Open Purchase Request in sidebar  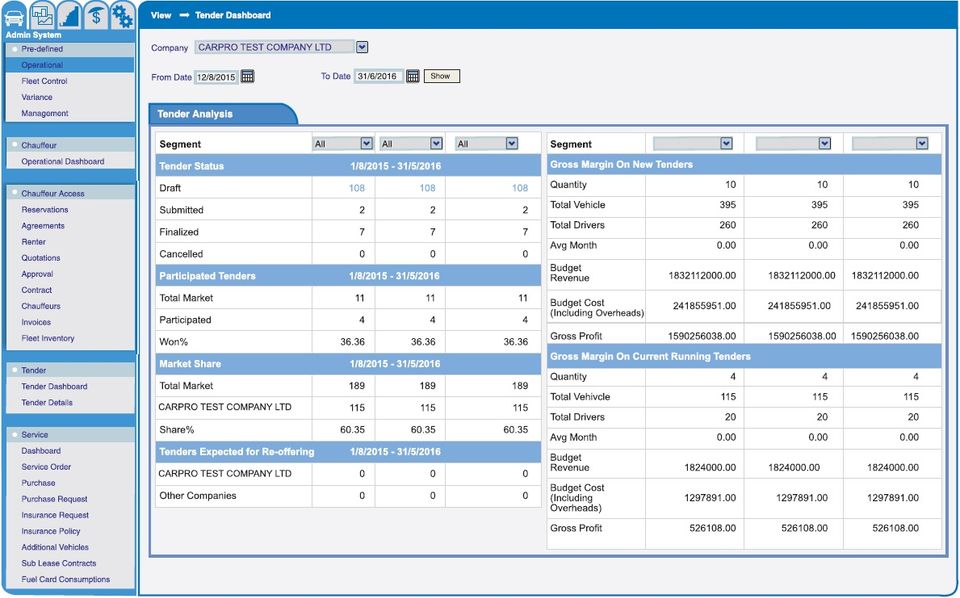(x=54, y=499)
